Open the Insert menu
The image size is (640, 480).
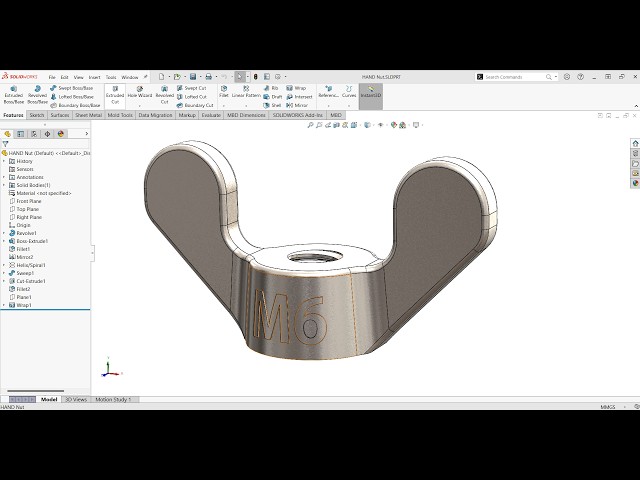click(94, 77)
